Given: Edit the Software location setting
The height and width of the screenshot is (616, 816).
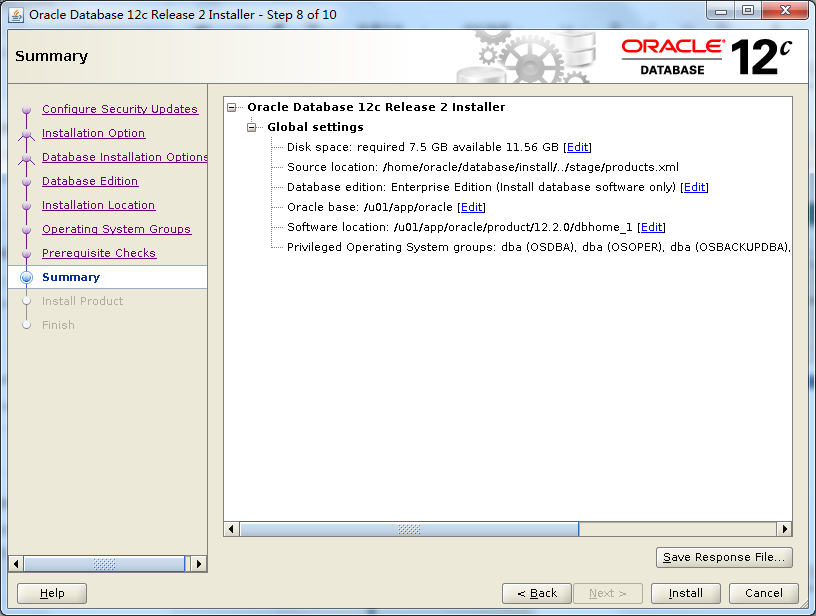Looking at the screenshot, I should (x=651, y=227).
